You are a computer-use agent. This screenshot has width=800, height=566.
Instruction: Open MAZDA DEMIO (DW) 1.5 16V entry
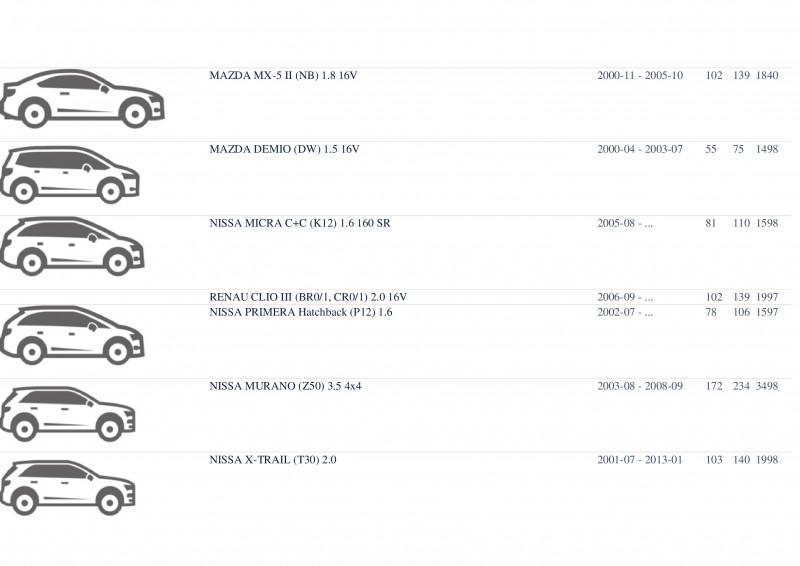point(284,150)
